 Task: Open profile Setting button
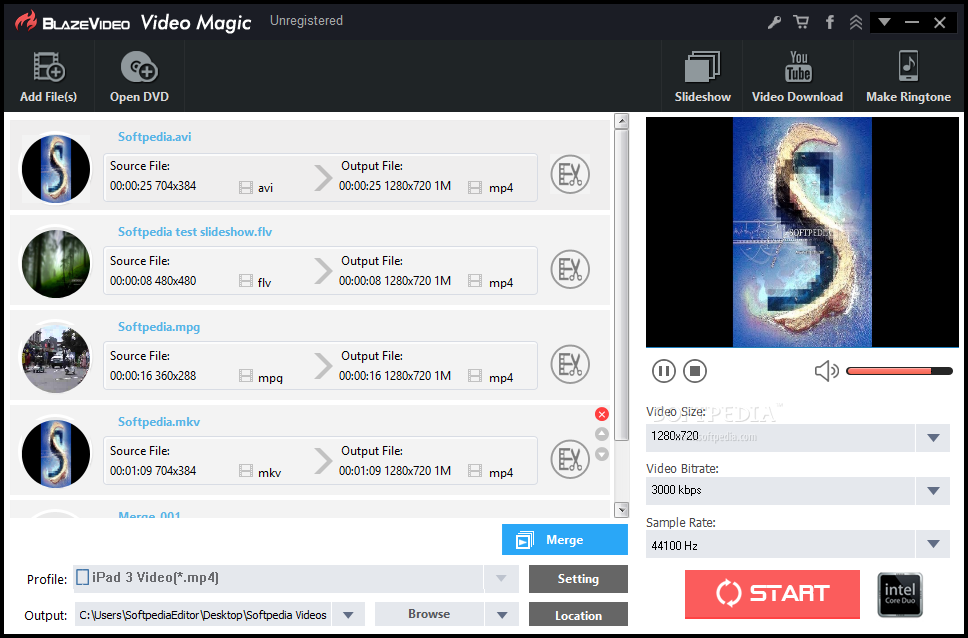578,579
